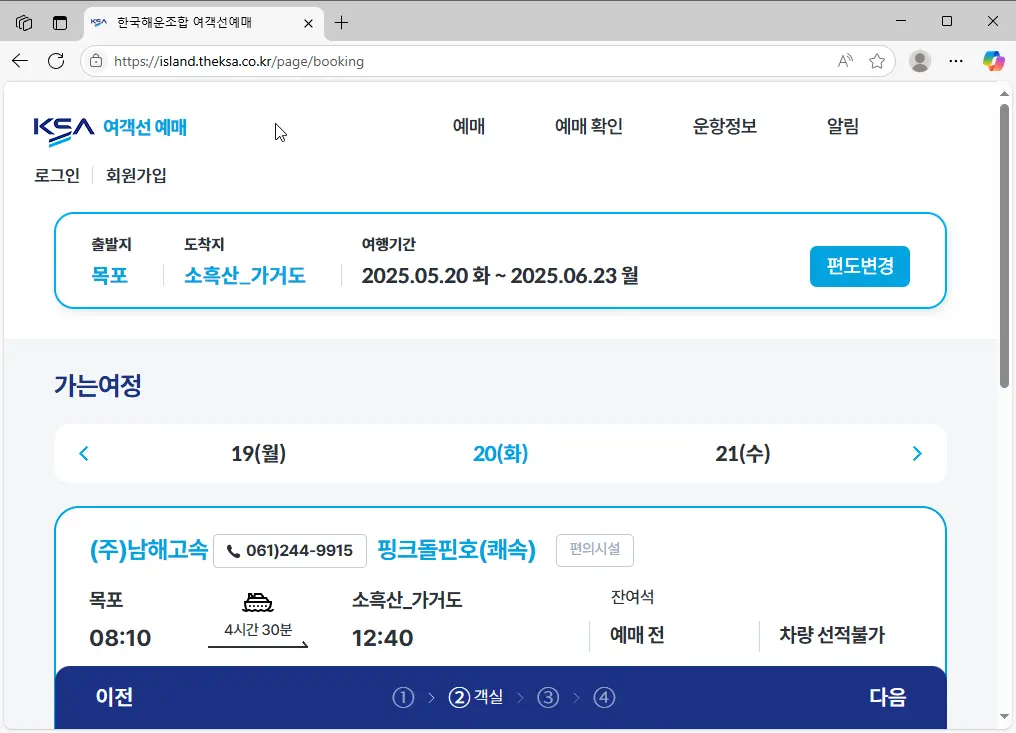
Task: Select the 19(월) date
Action: coord(260,453)
